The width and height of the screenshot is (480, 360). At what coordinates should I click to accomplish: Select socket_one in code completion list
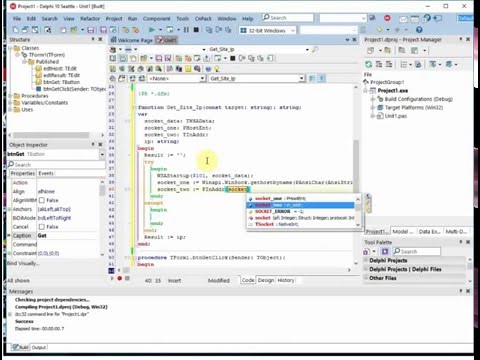click(301, 198)
